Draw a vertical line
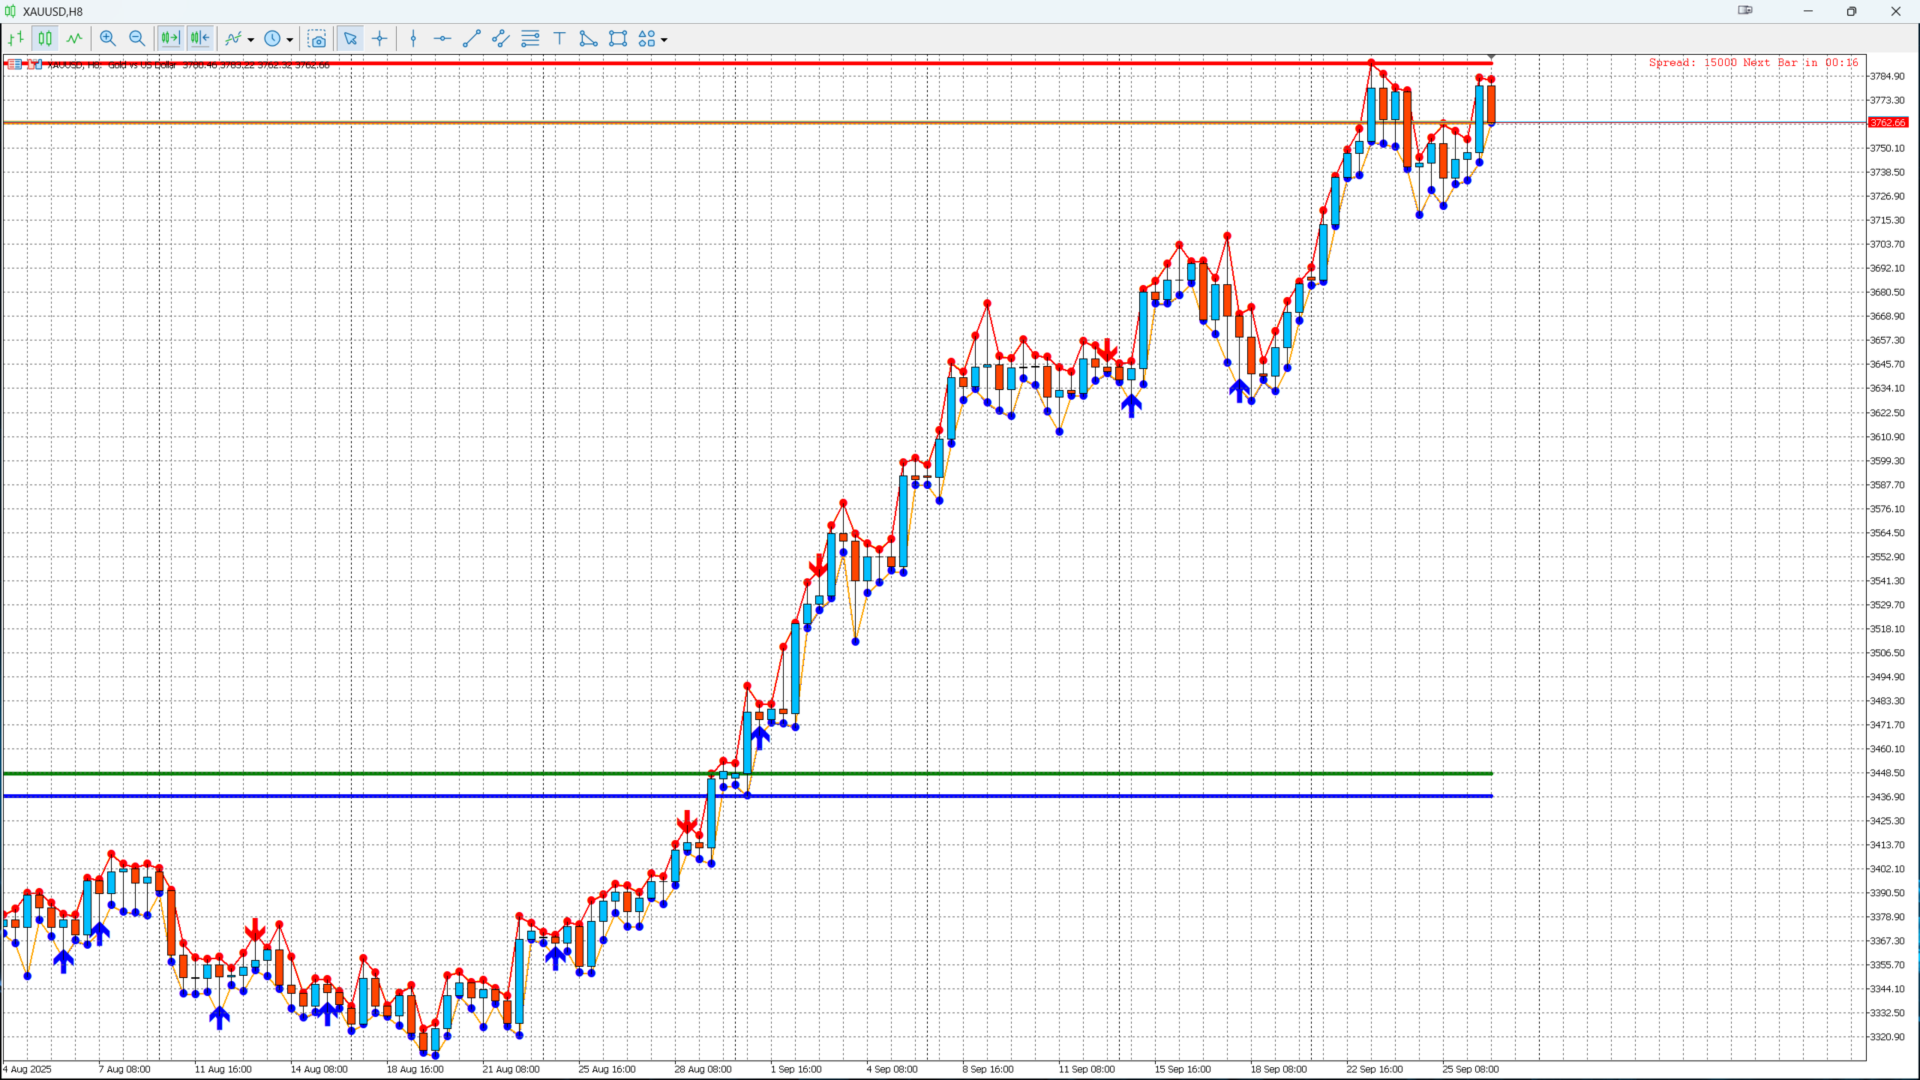This screenshot has width=1920, height=1080. (x=413, y=39)
